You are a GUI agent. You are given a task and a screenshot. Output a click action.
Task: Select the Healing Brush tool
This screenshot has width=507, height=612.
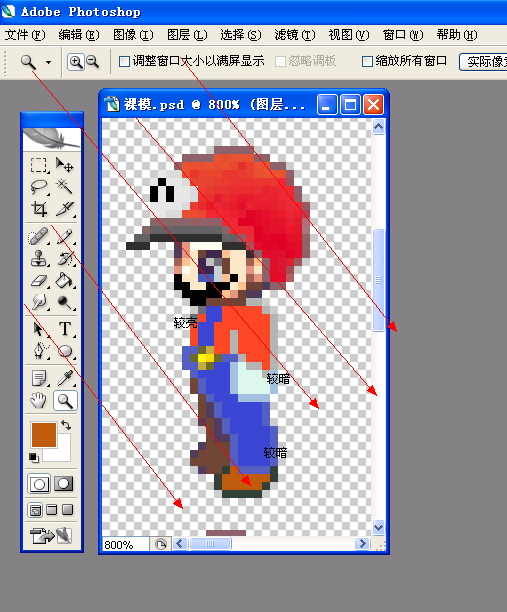39,237
